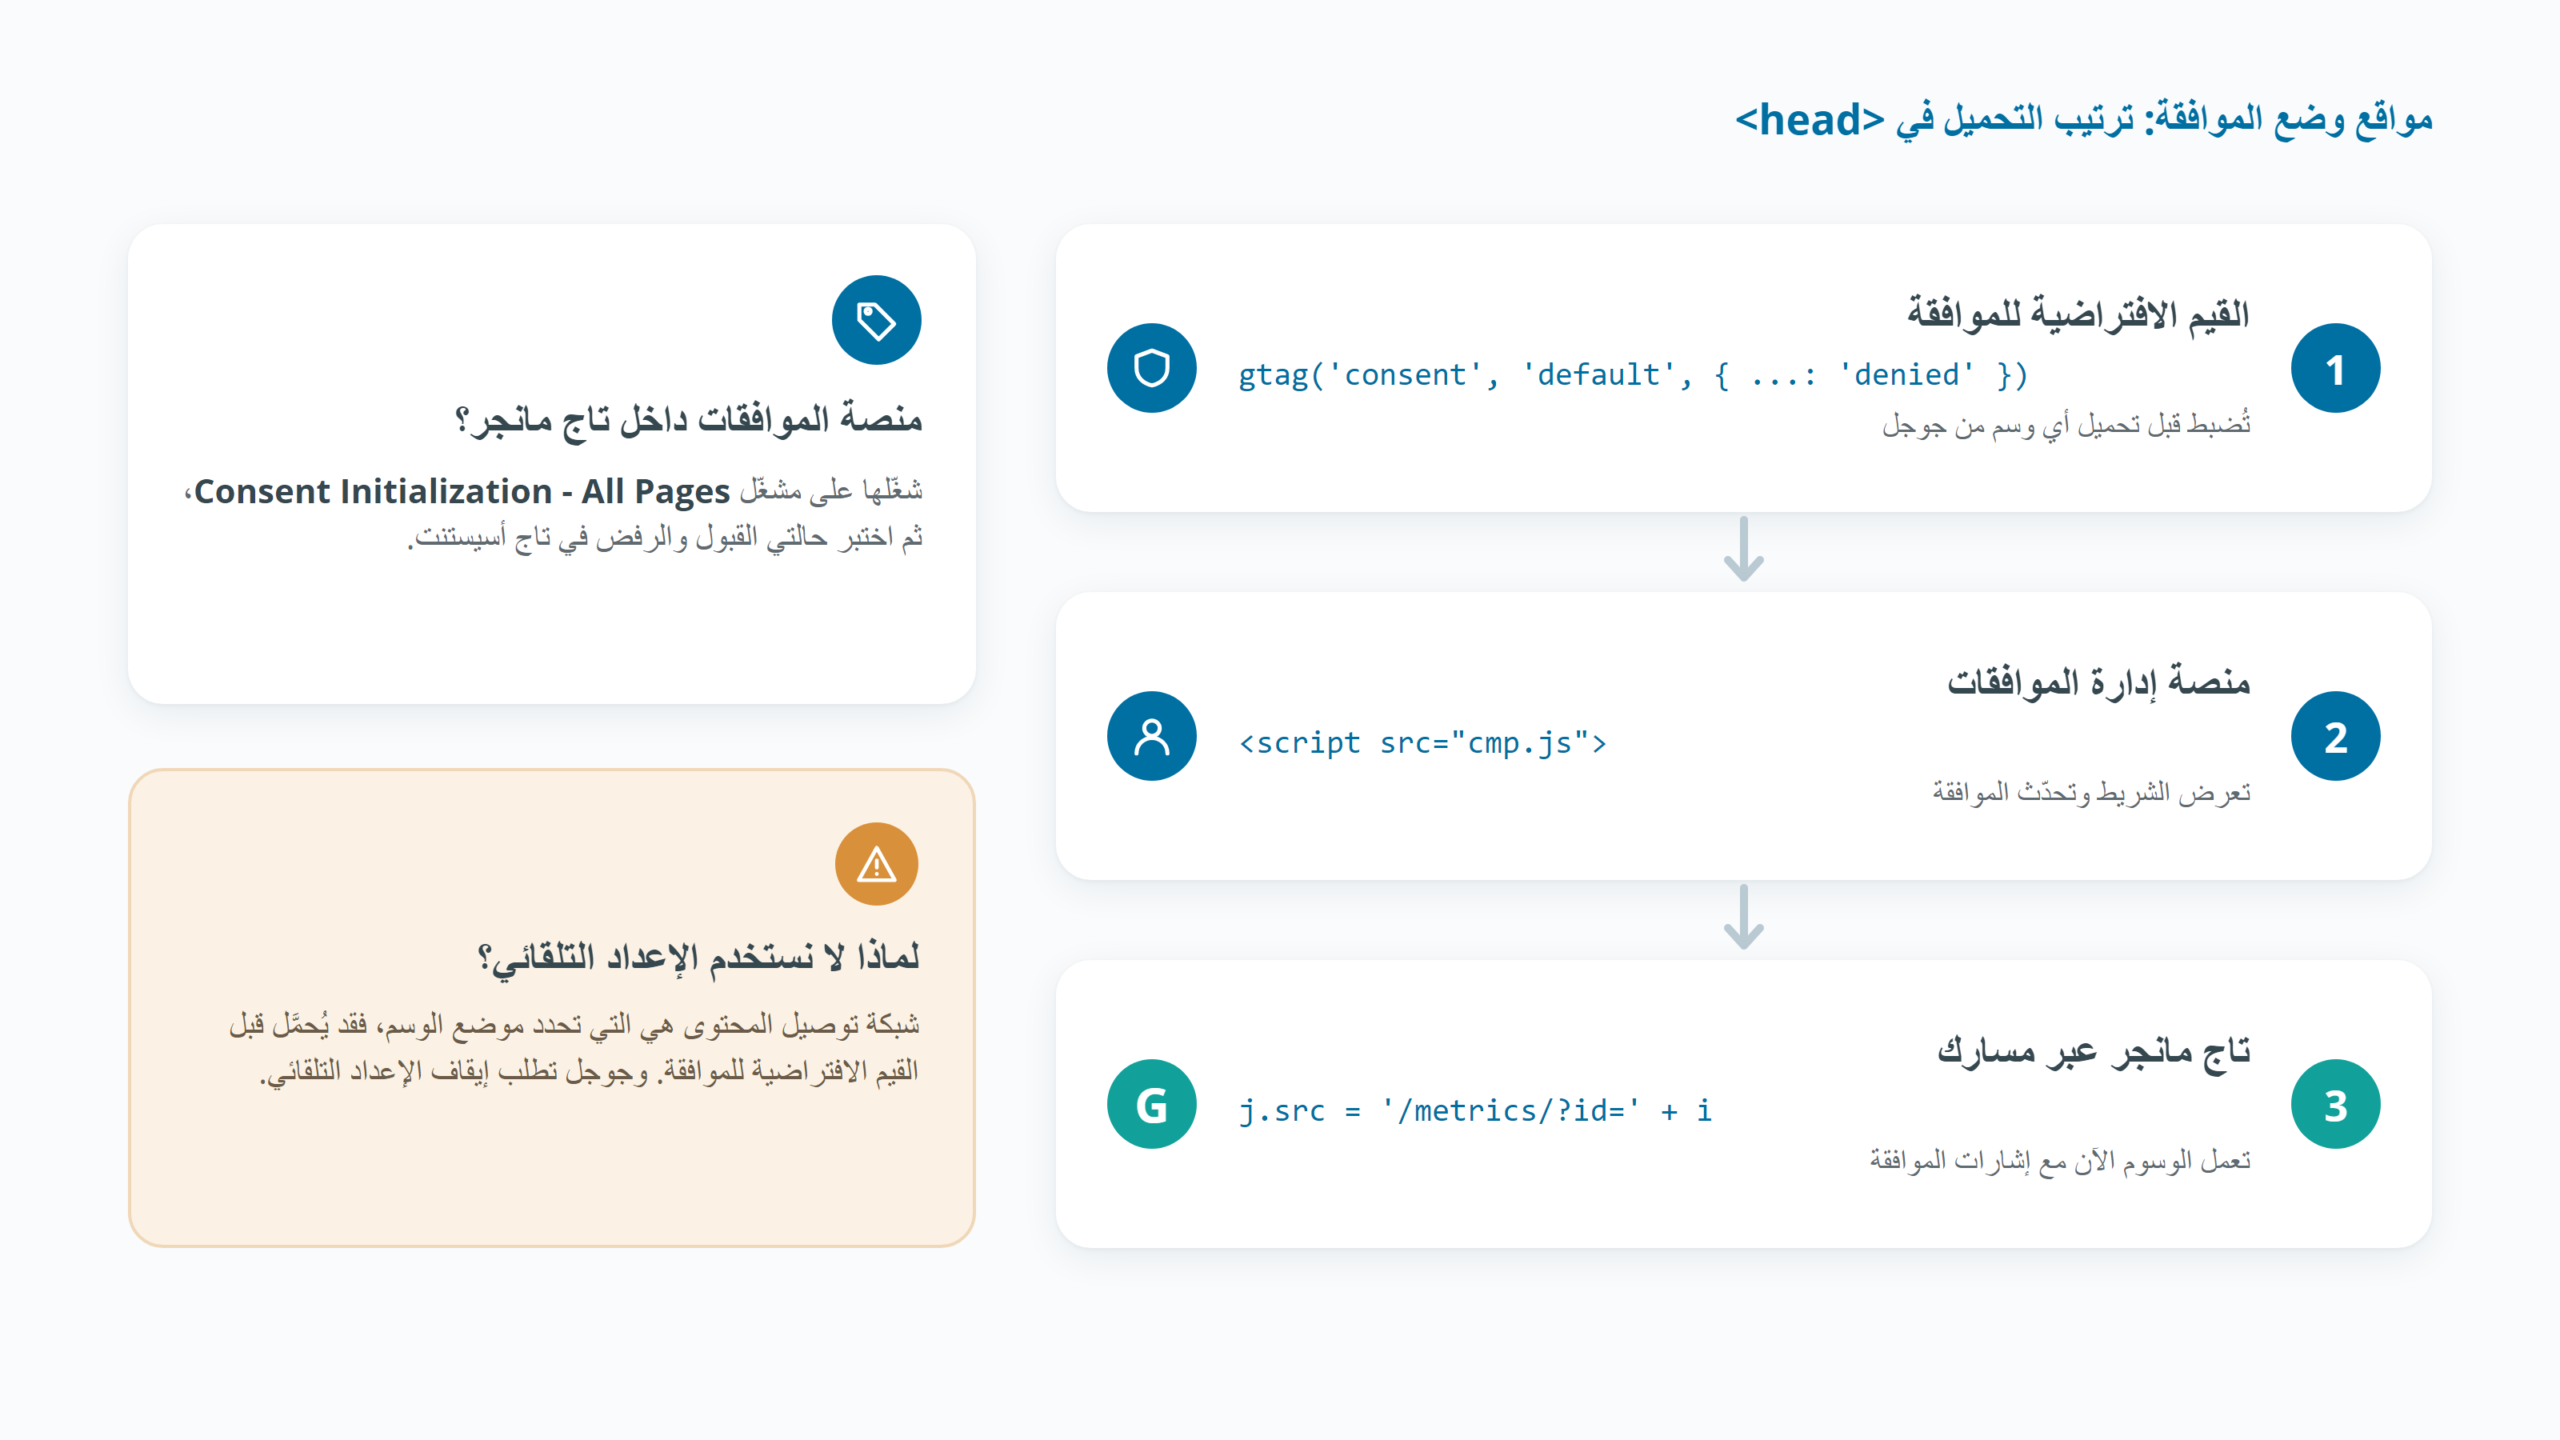Click the warning paragraph starting شبكة توصيل المحتوى

point(574,1048)
